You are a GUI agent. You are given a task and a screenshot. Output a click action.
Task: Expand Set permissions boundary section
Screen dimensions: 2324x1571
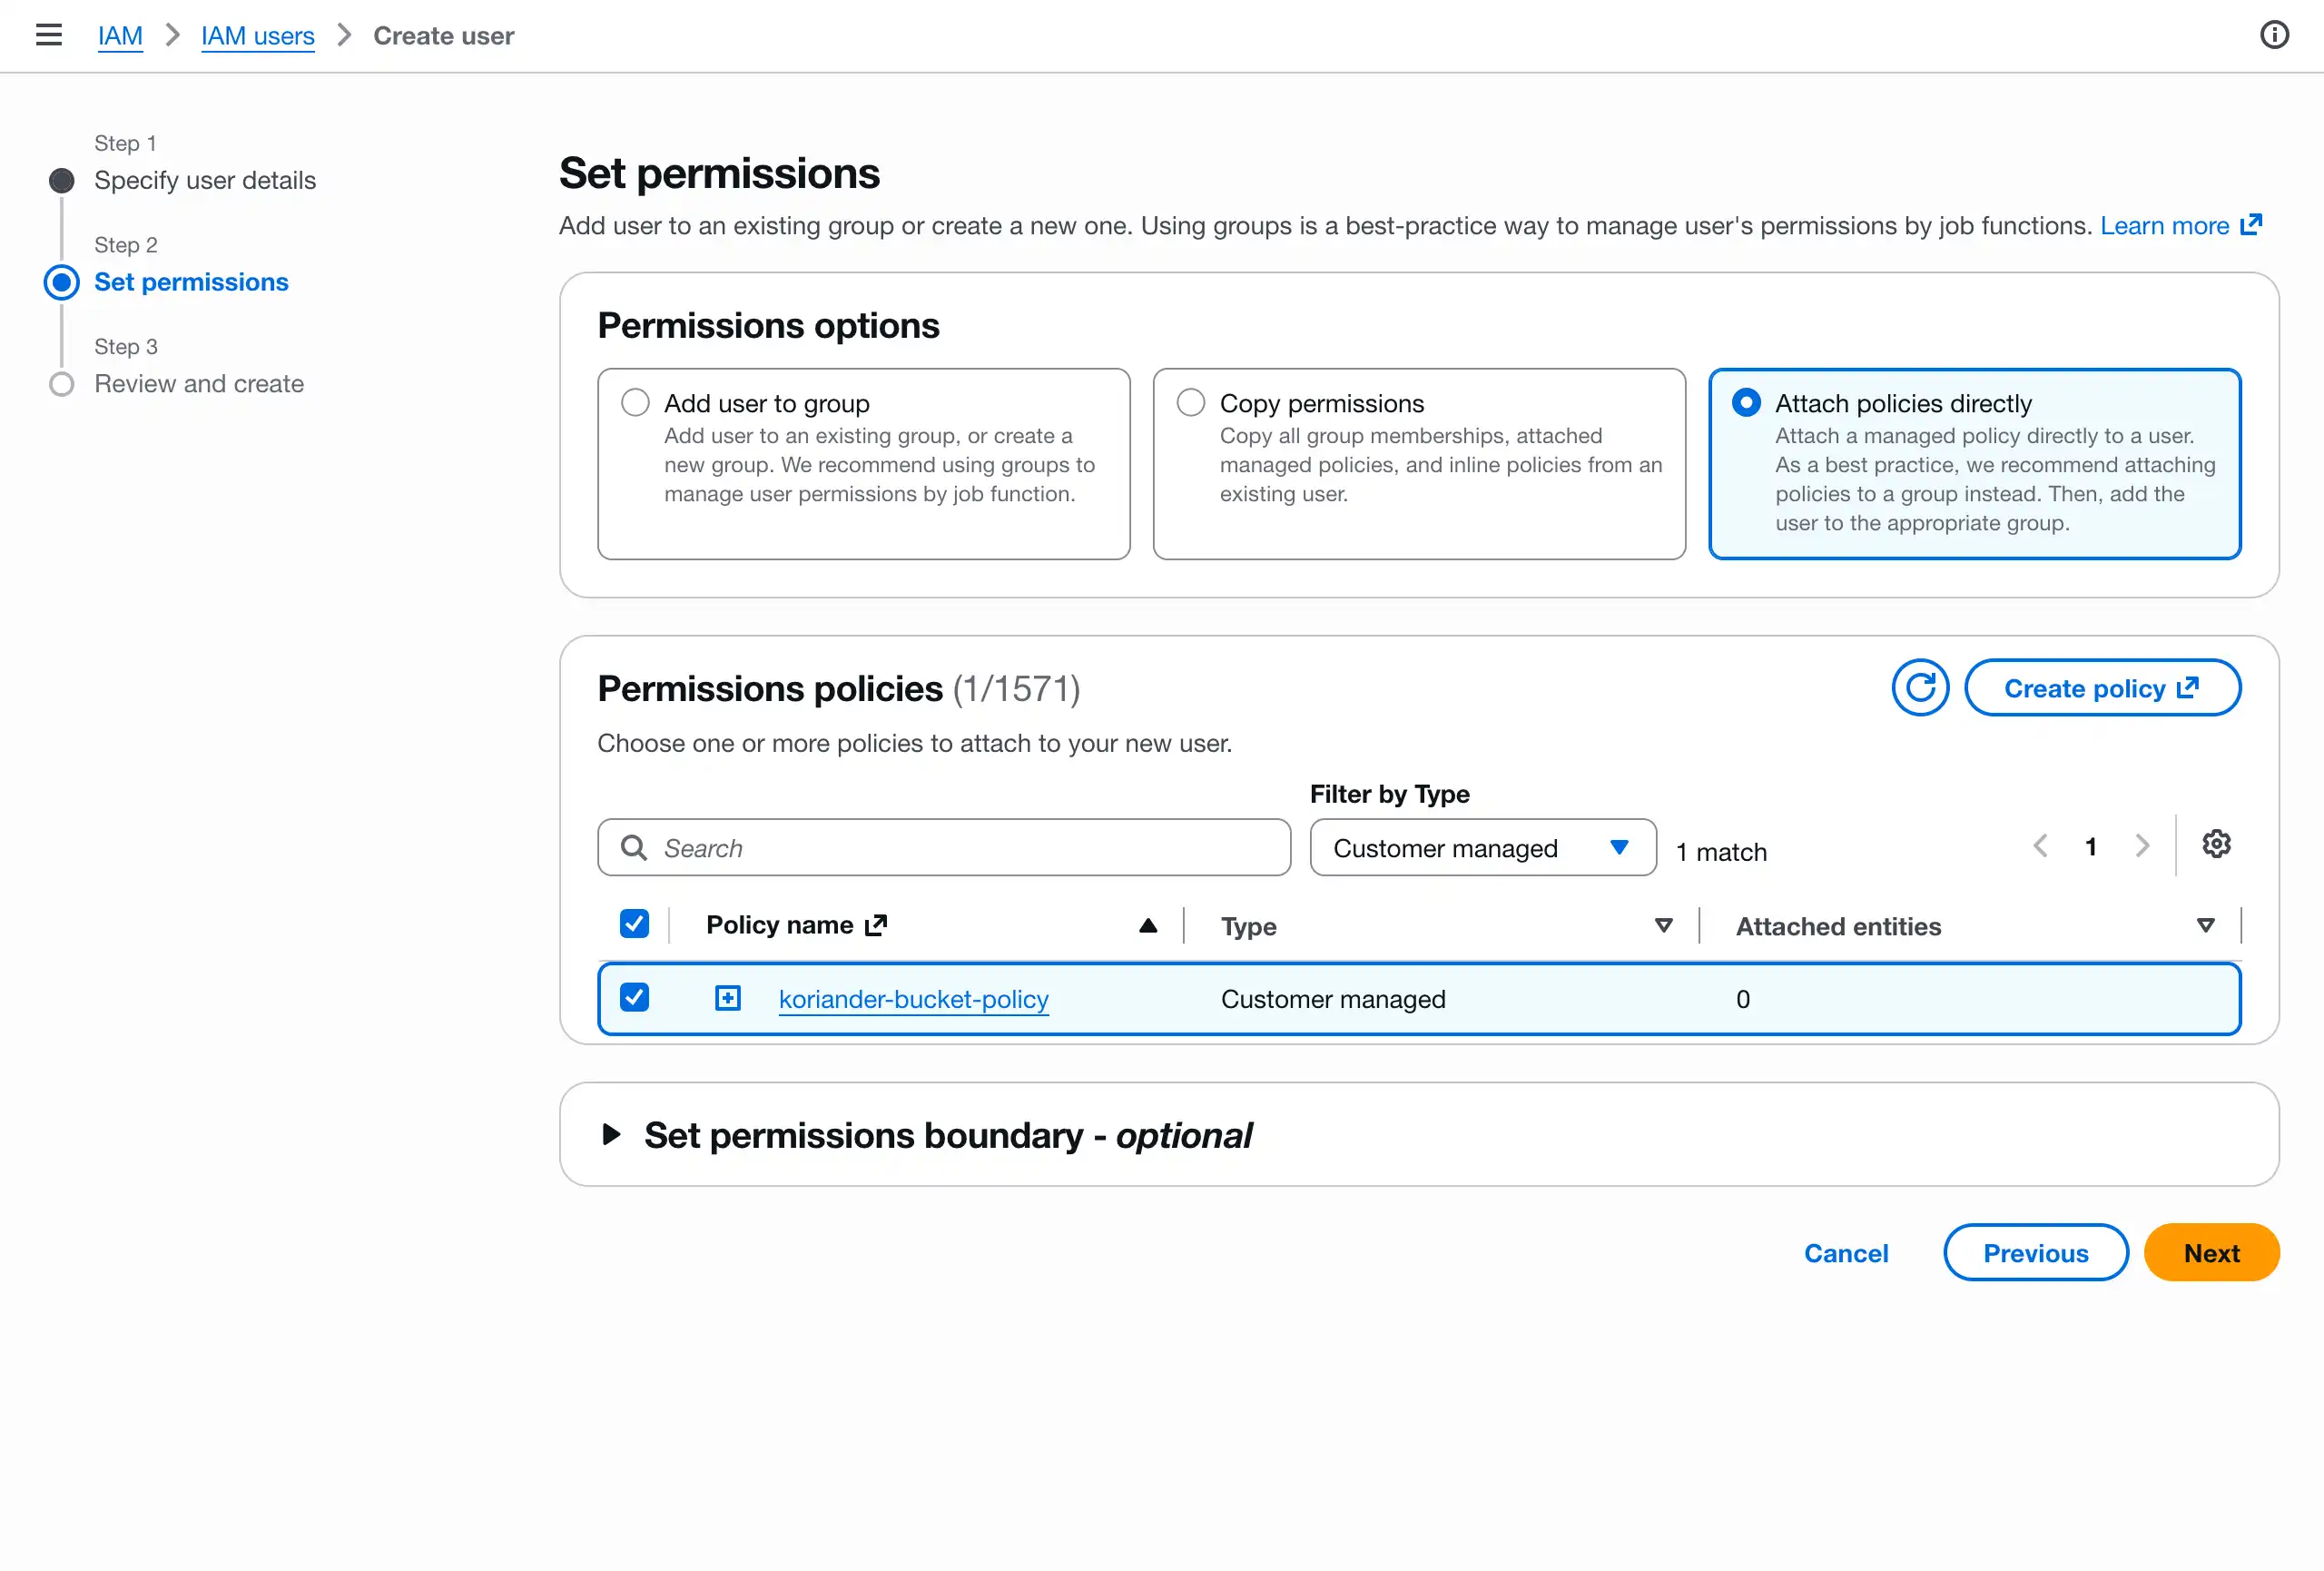click(x=612, y=1135)
